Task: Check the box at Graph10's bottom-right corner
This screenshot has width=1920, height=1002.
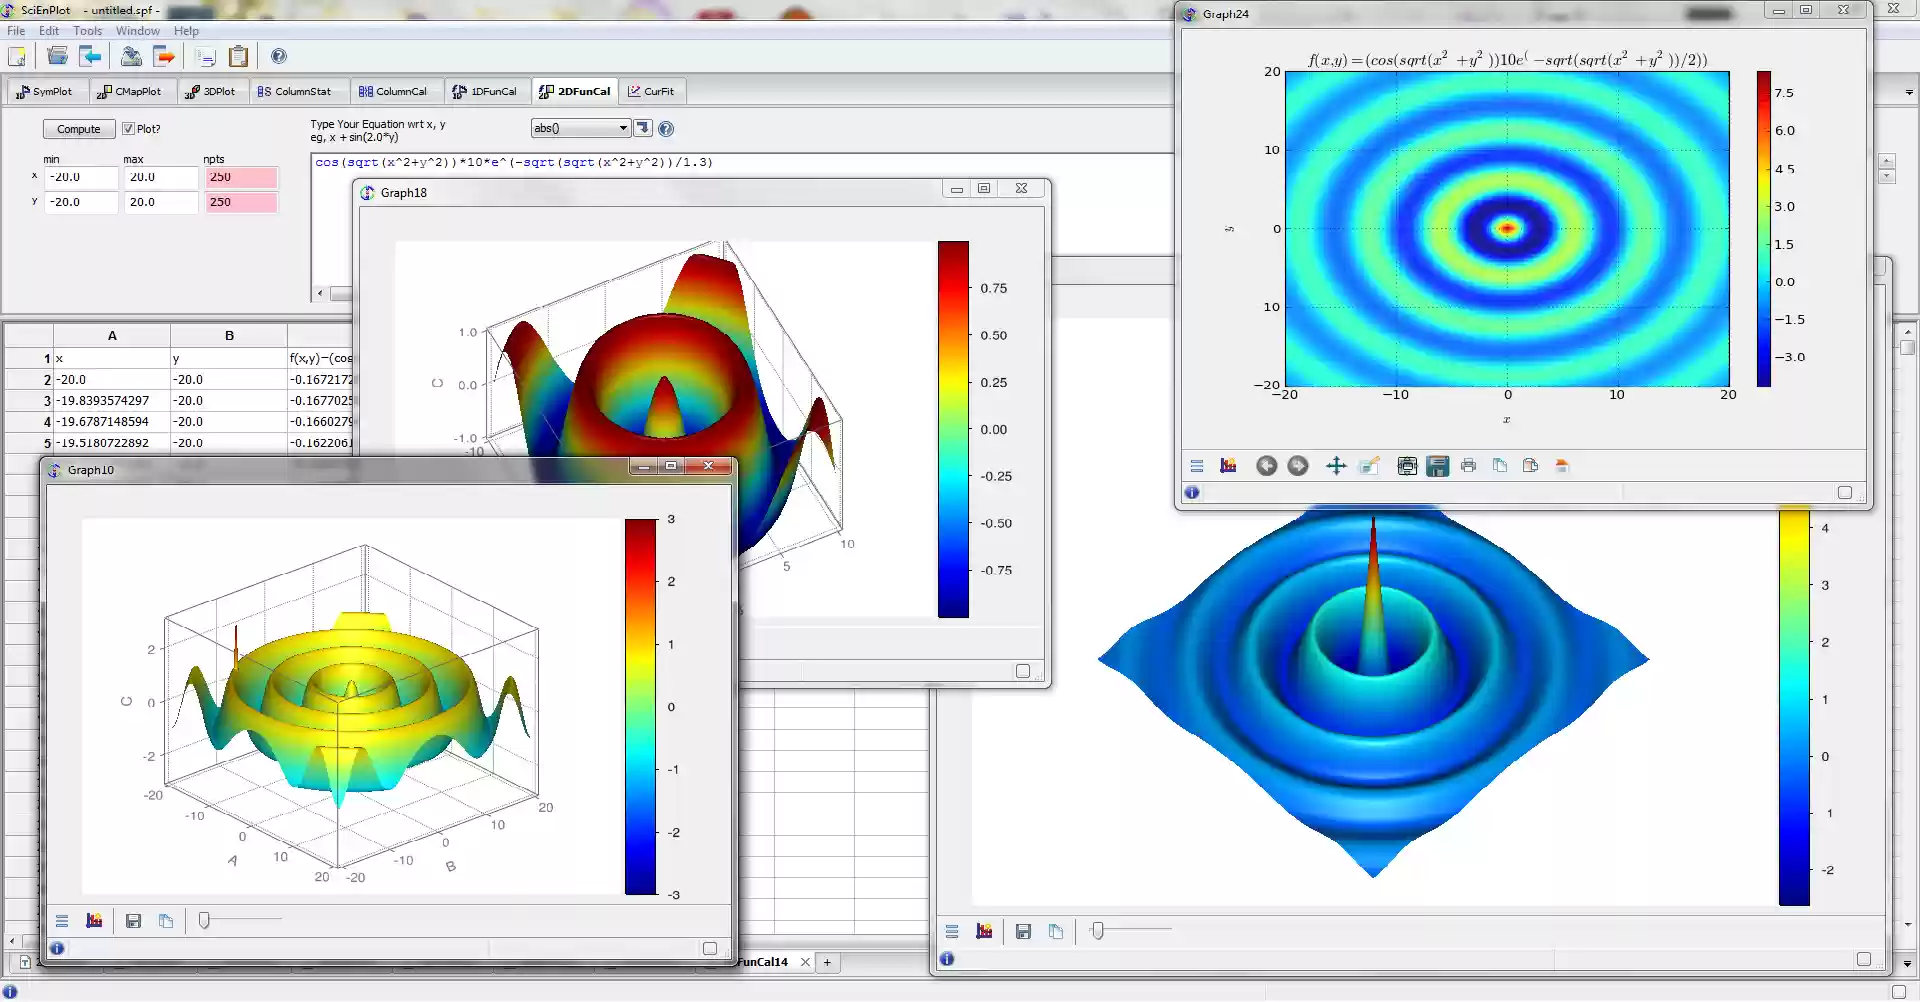Action: [710, 948]
